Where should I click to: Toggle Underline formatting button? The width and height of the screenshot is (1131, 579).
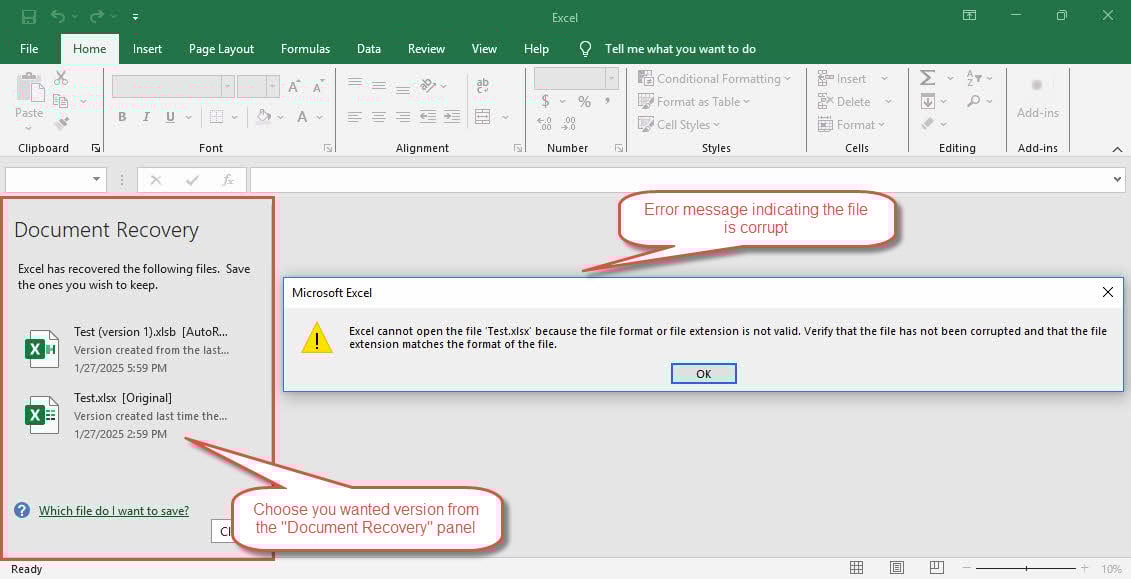tap(170, 117)
